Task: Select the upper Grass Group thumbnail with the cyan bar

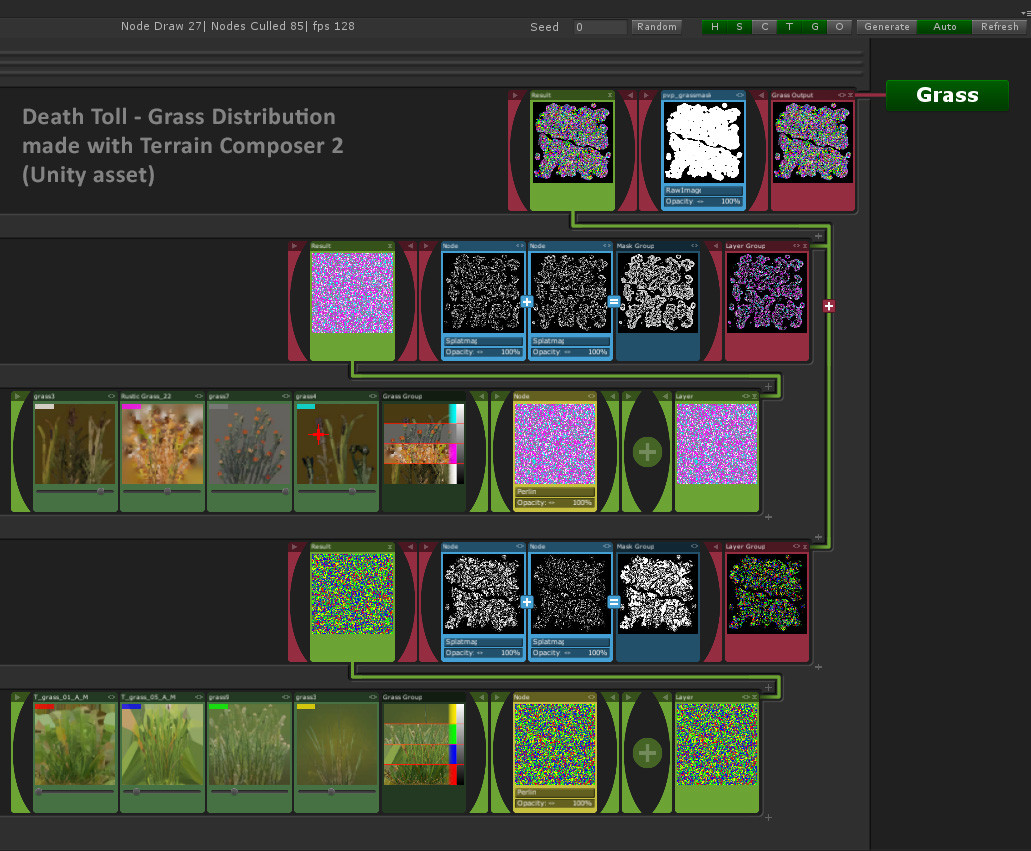Action: (423, 444)
